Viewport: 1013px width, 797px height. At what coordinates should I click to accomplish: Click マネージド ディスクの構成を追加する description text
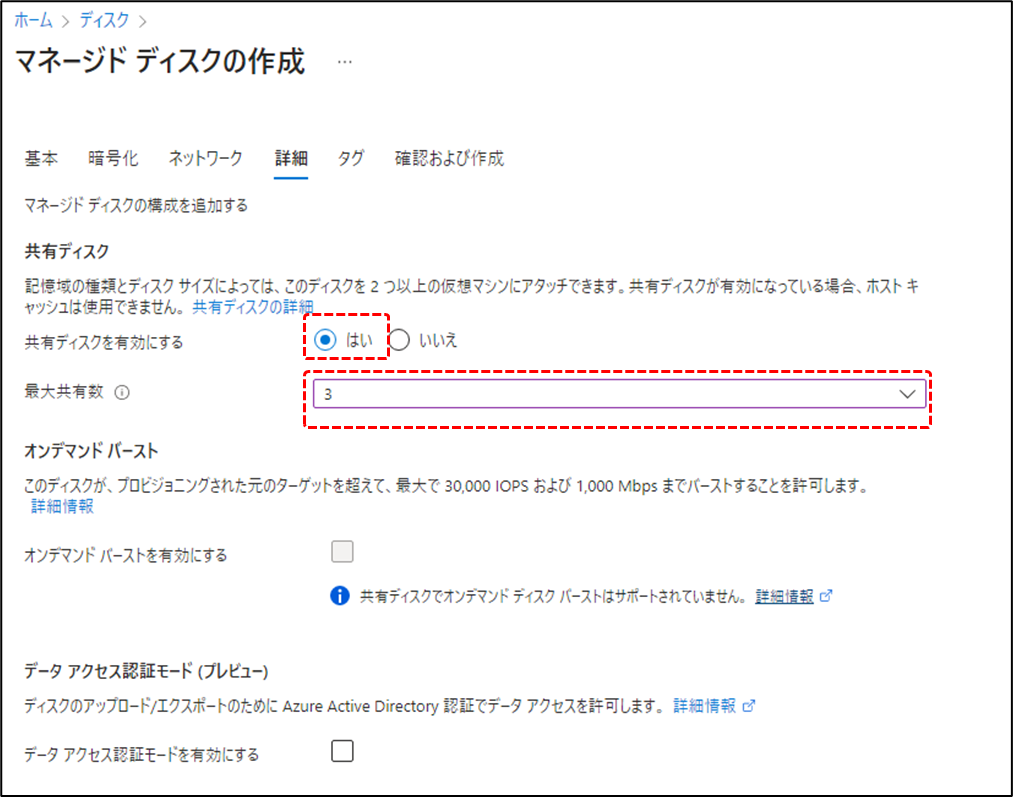click(136, 205)
